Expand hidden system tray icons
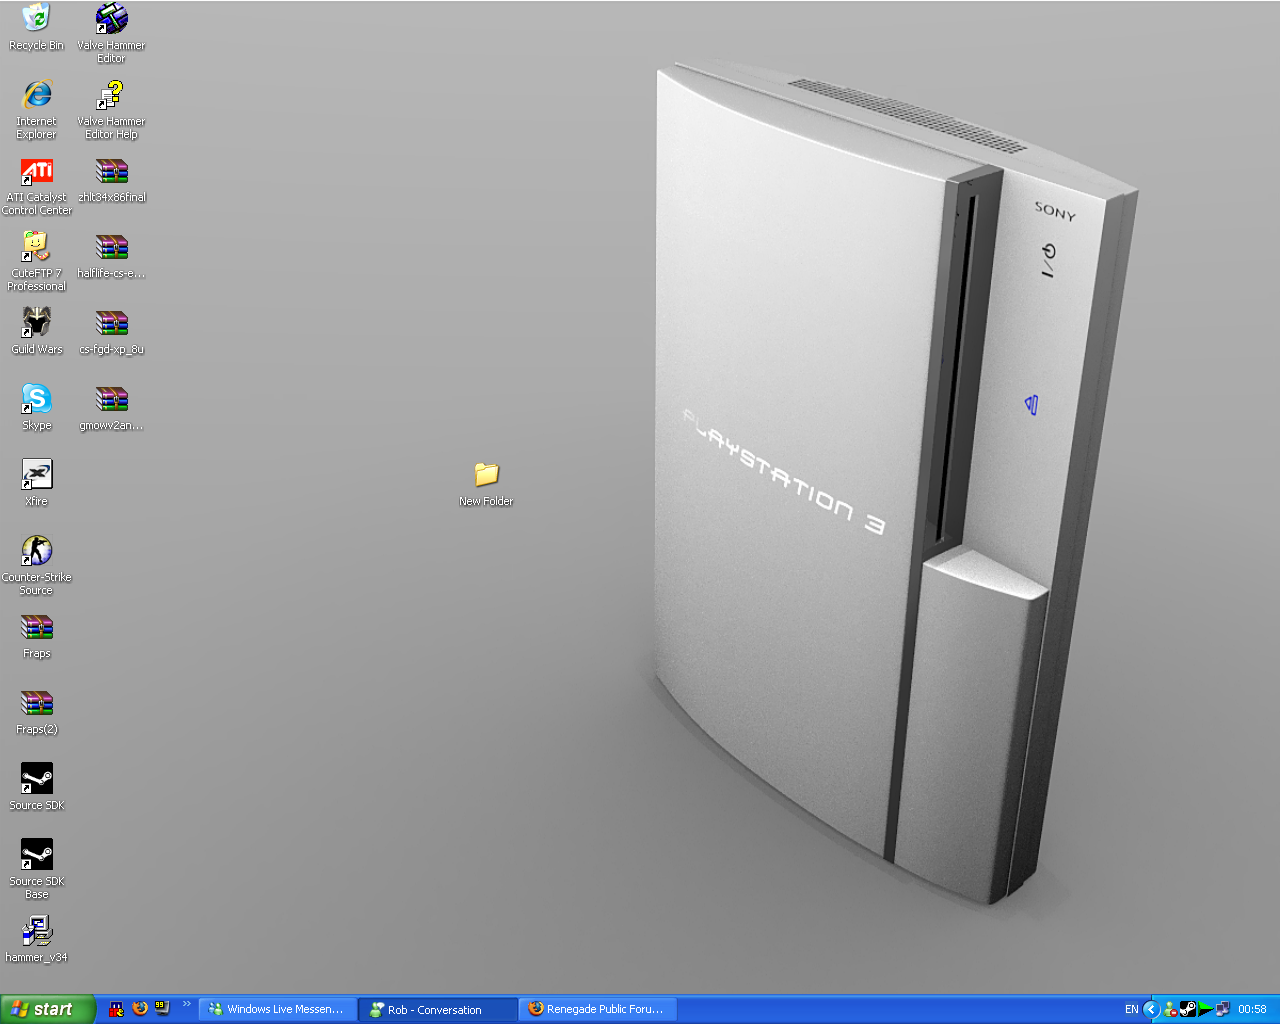The image size is (1280, 1024). (1151, 1009)
